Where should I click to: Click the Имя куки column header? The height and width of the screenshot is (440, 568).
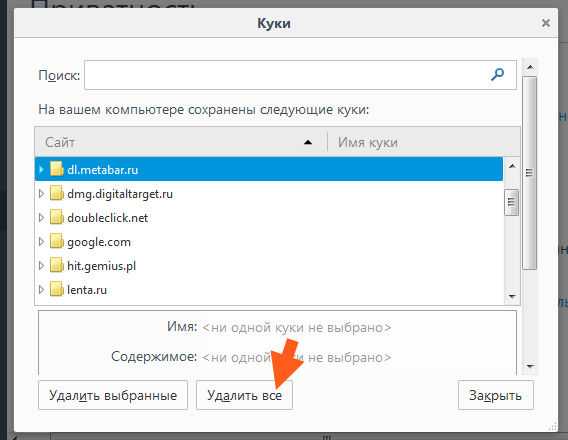[424, 142]
